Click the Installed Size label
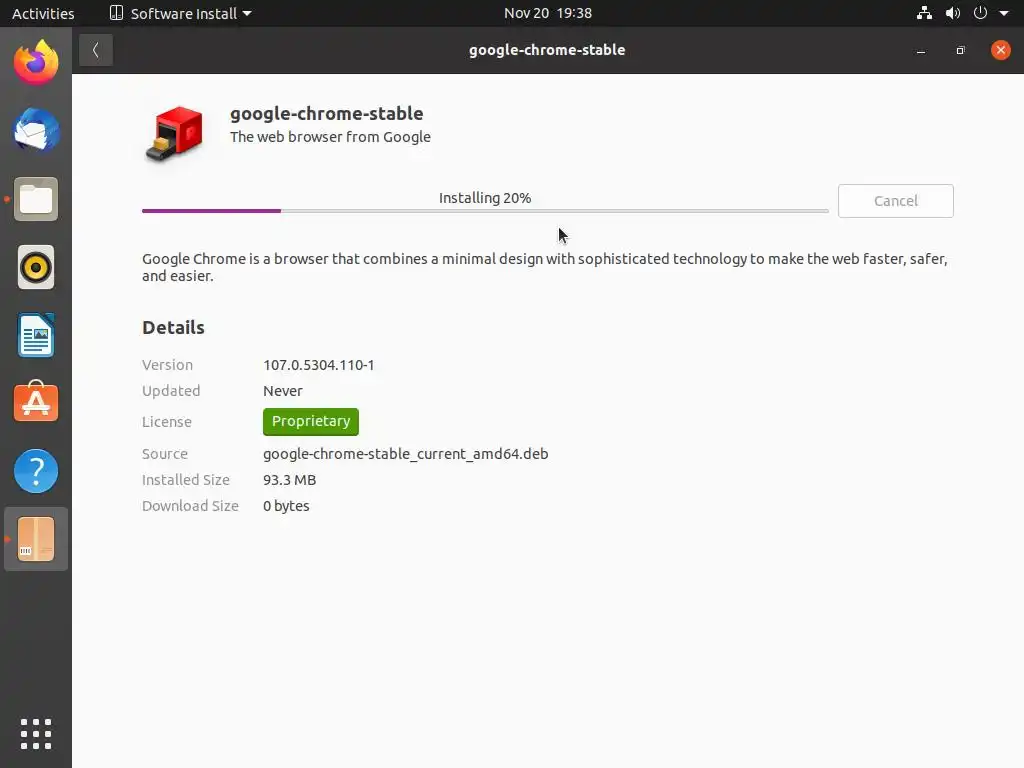 (x=185, y=480)
